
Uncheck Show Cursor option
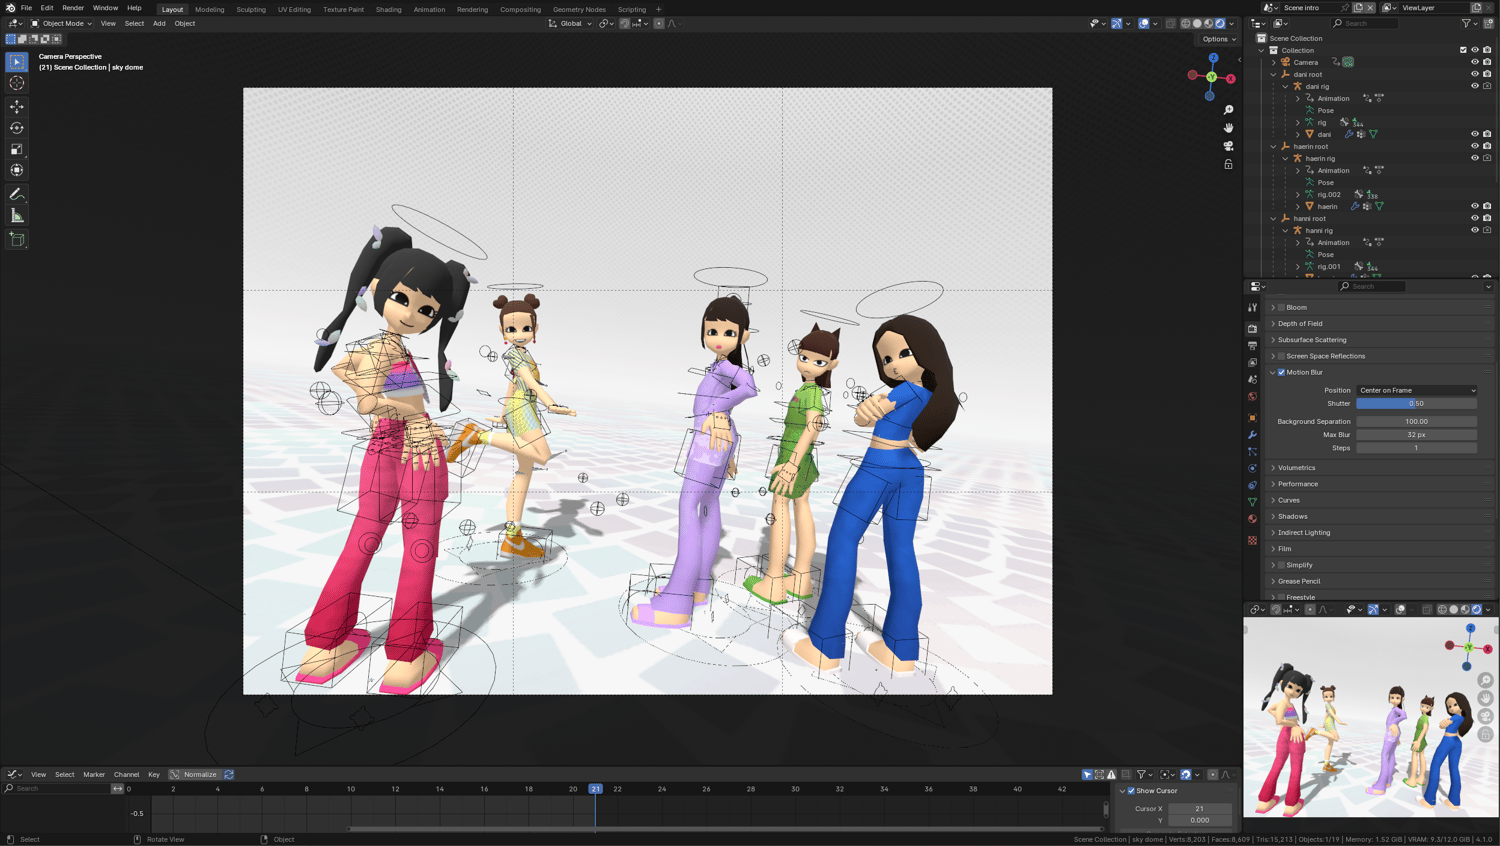(x=1131, y=791)
